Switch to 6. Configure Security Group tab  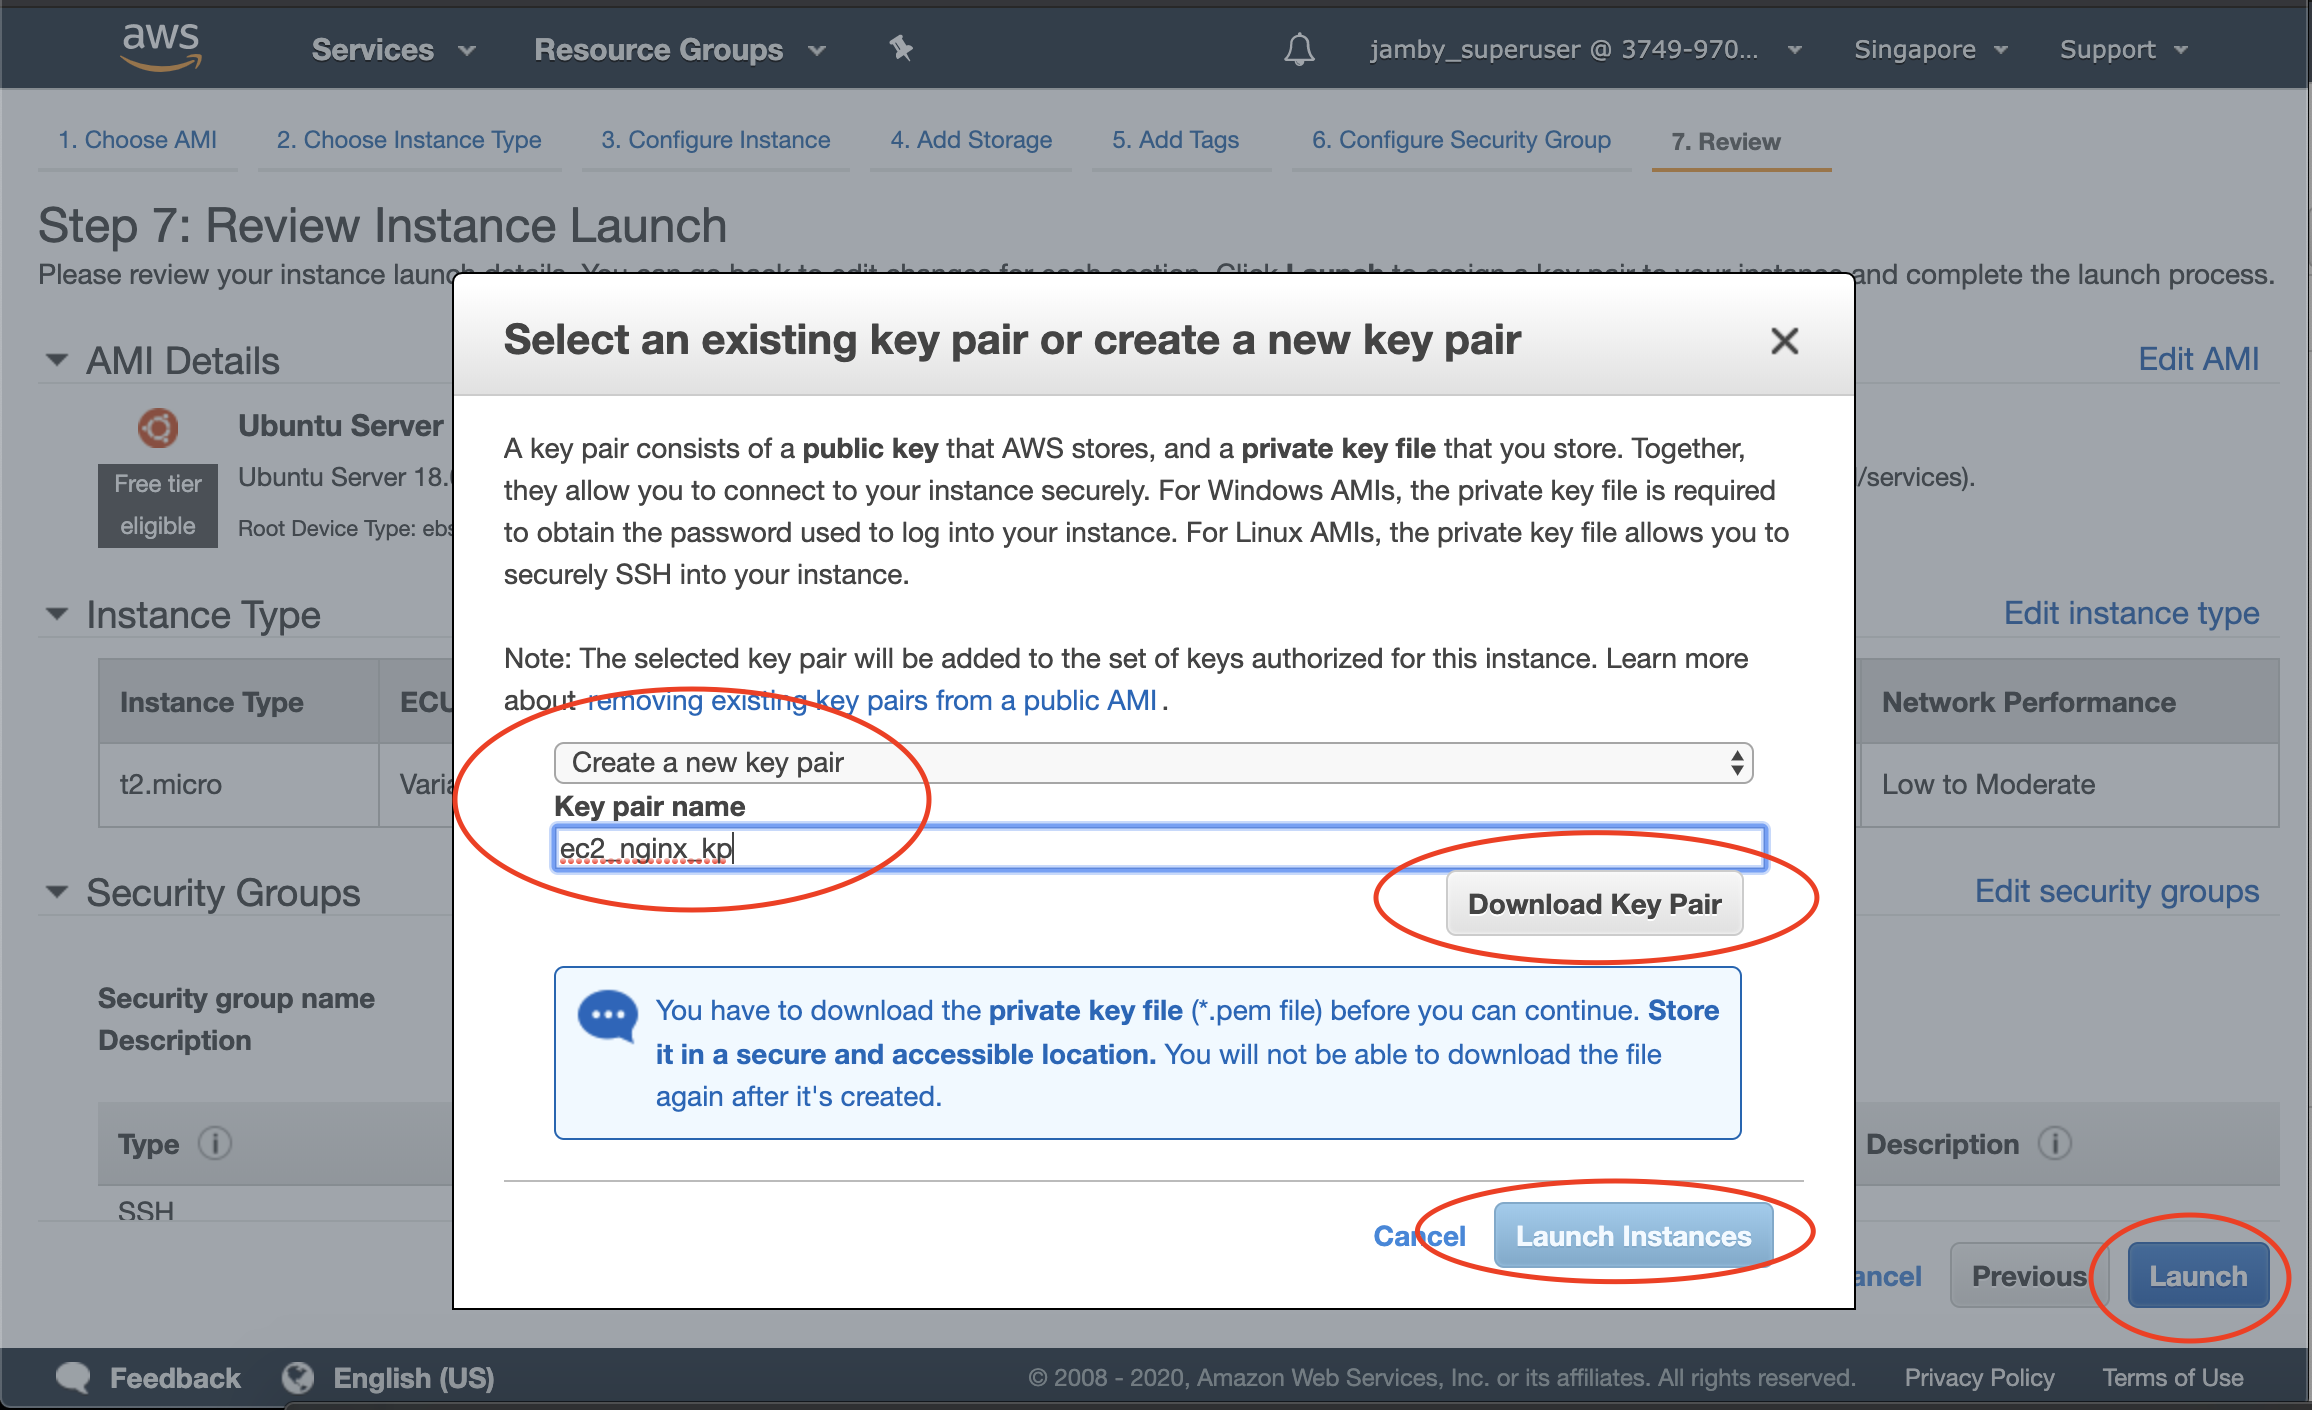click(x=1460, y=140)
